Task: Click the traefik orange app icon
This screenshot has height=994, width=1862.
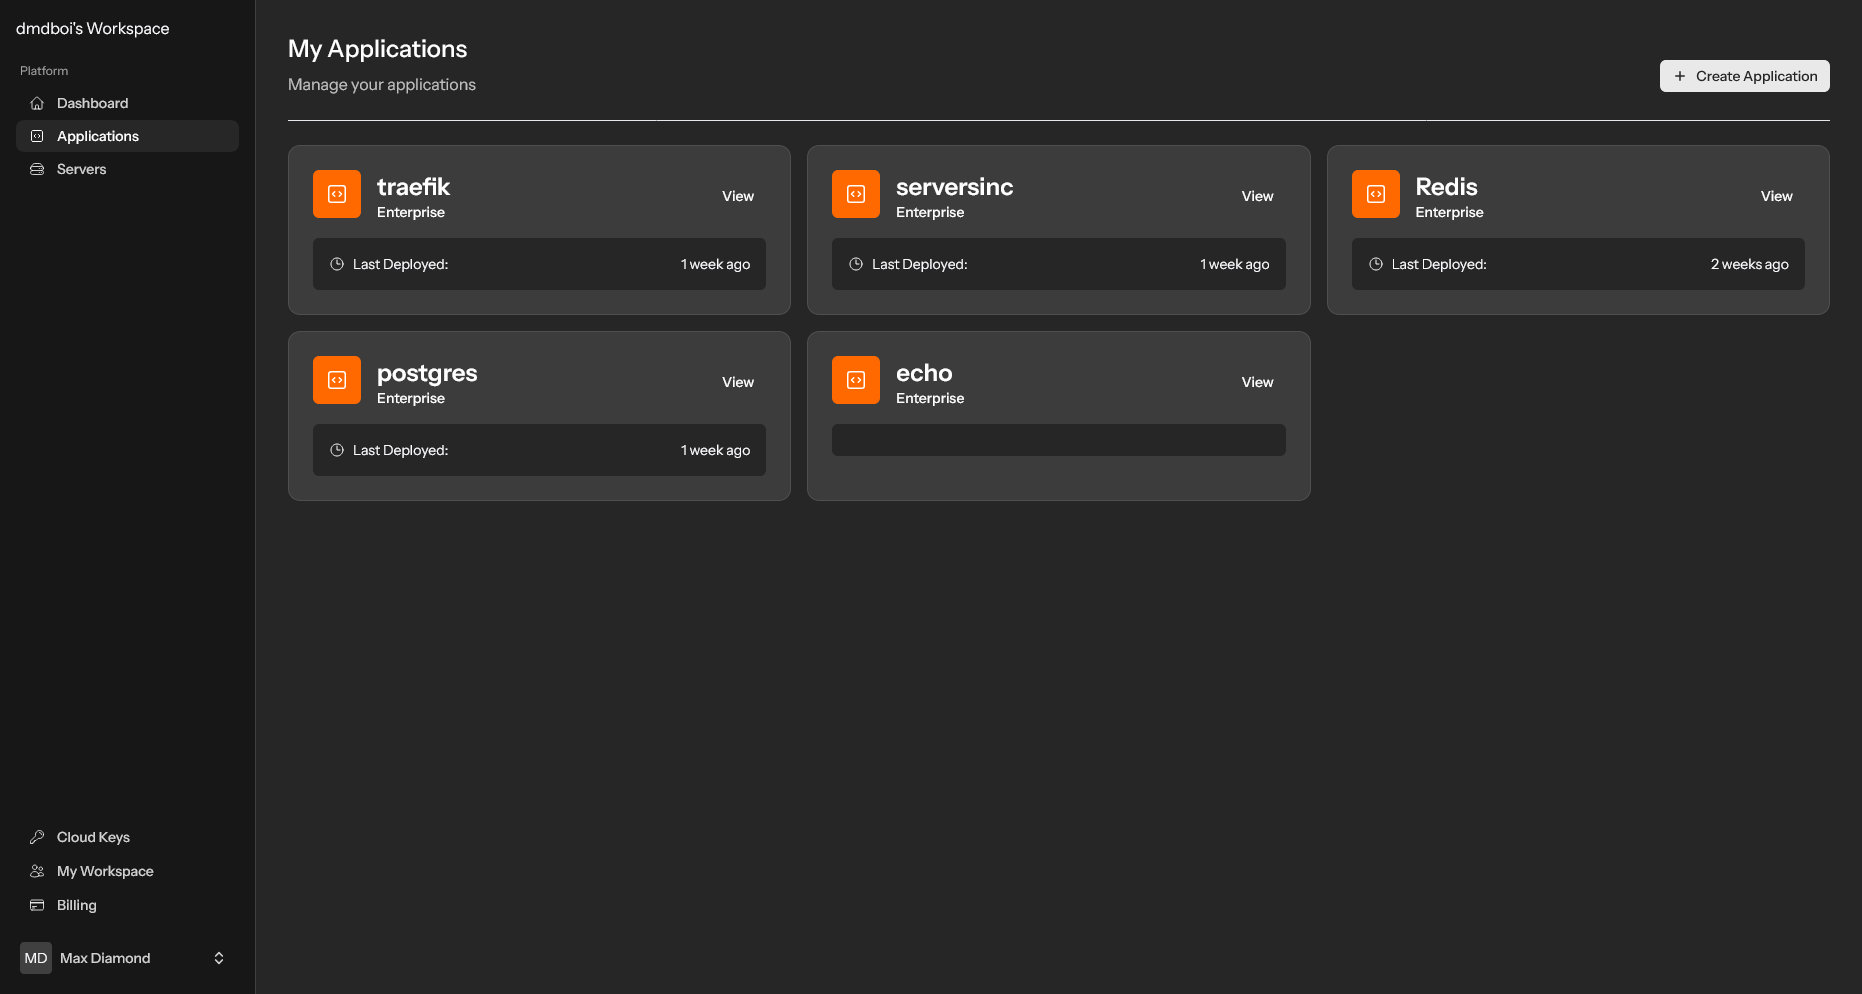Action: point(337,194)
